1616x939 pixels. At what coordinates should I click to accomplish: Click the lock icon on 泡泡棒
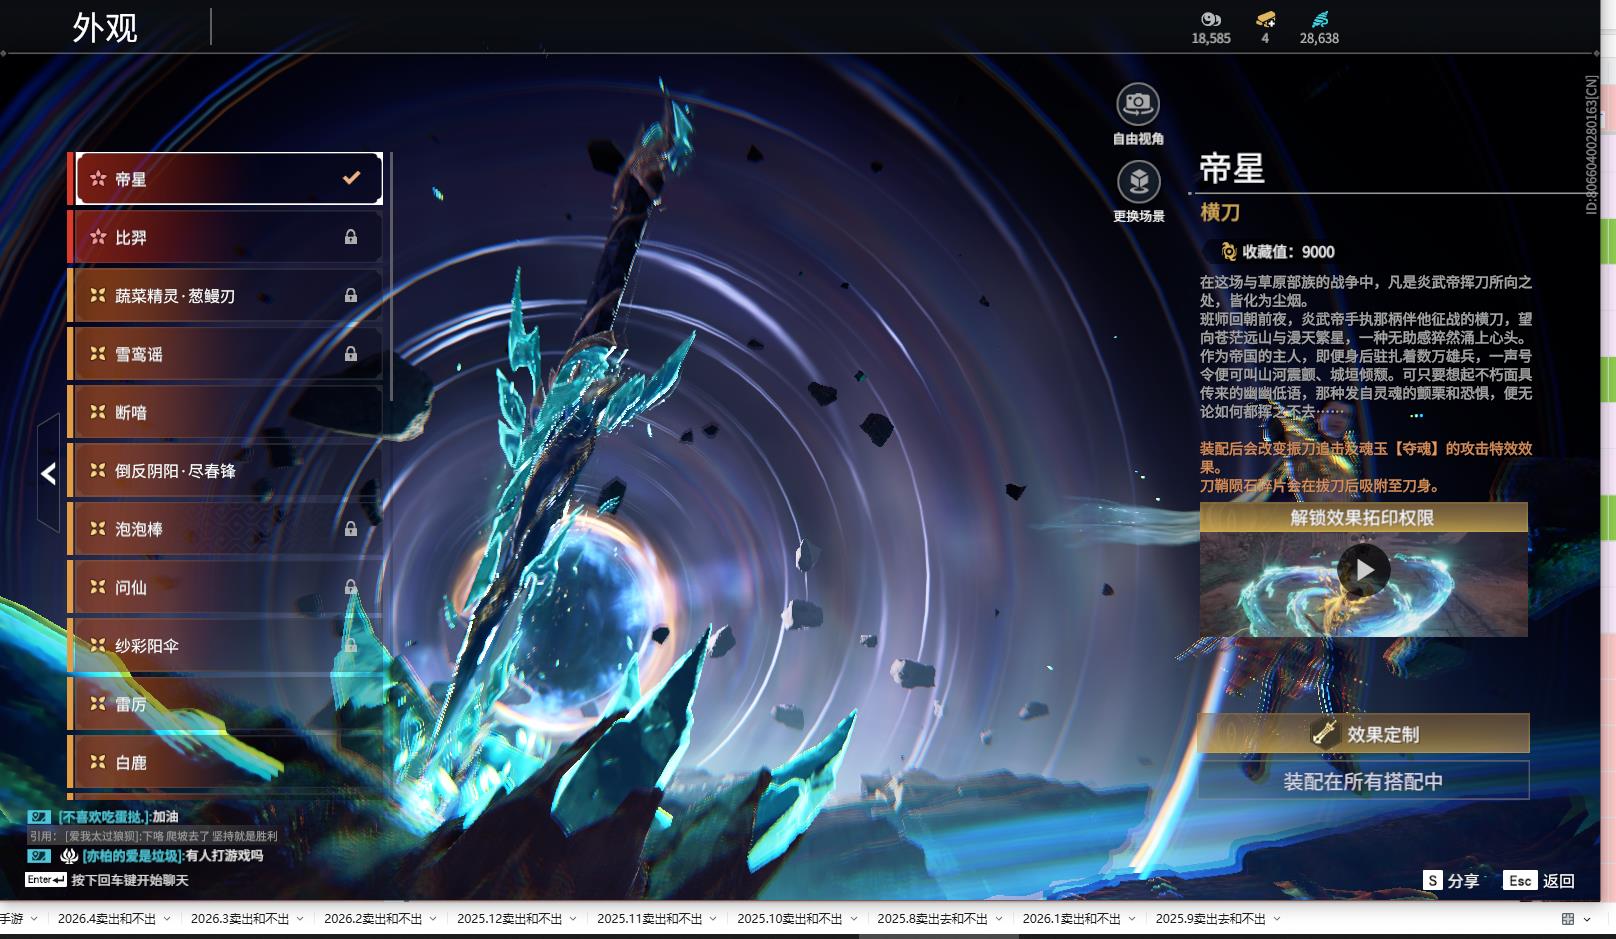351,529
